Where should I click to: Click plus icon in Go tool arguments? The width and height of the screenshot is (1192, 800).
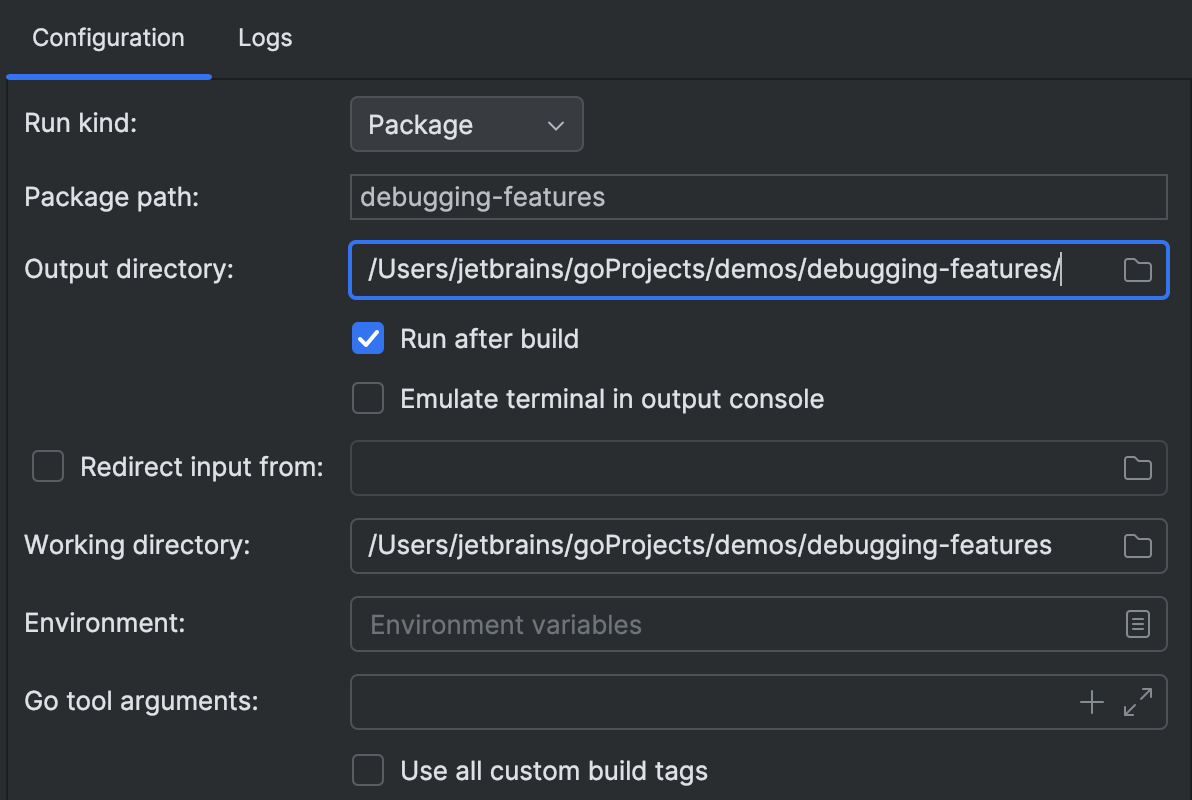(x=1092, y=702)
